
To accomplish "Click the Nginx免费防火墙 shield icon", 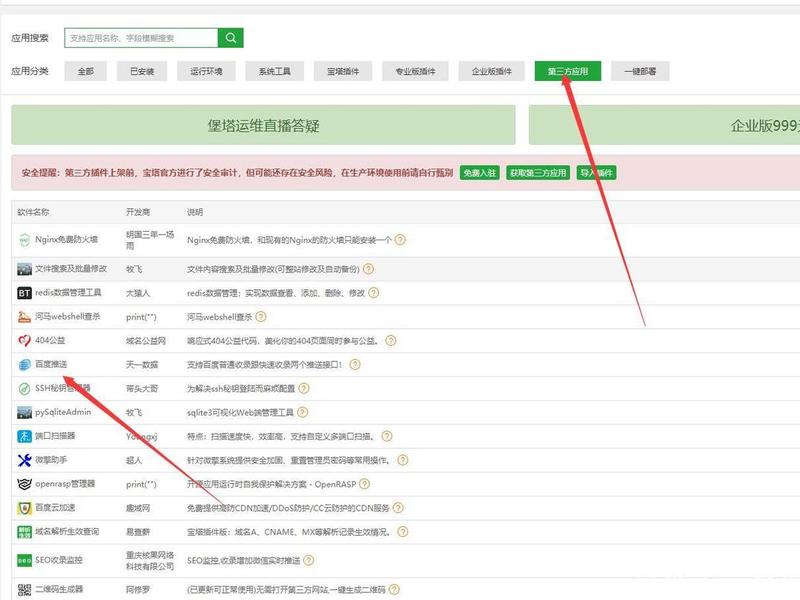I will [24, 240].
